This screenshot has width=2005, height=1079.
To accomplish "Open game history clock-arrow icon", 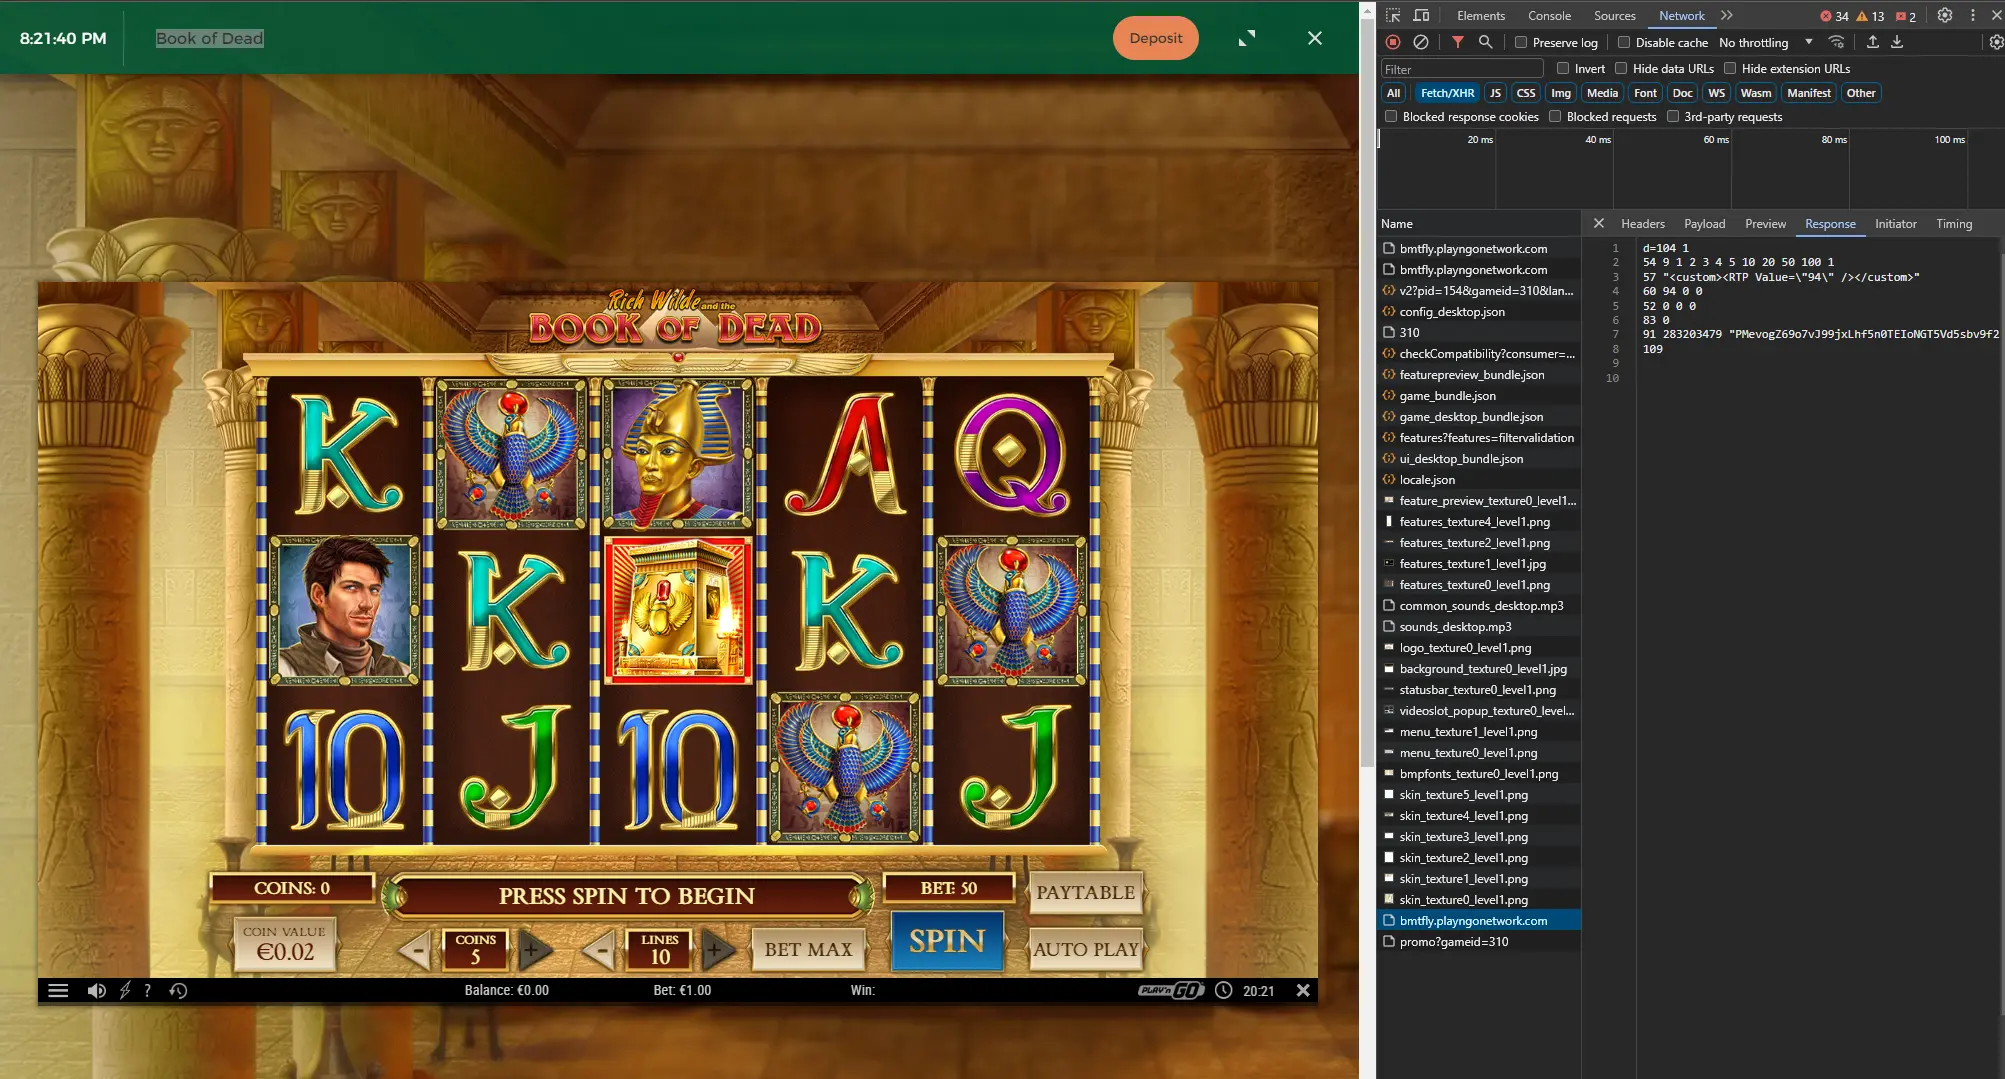I will [x=178, y=990].
